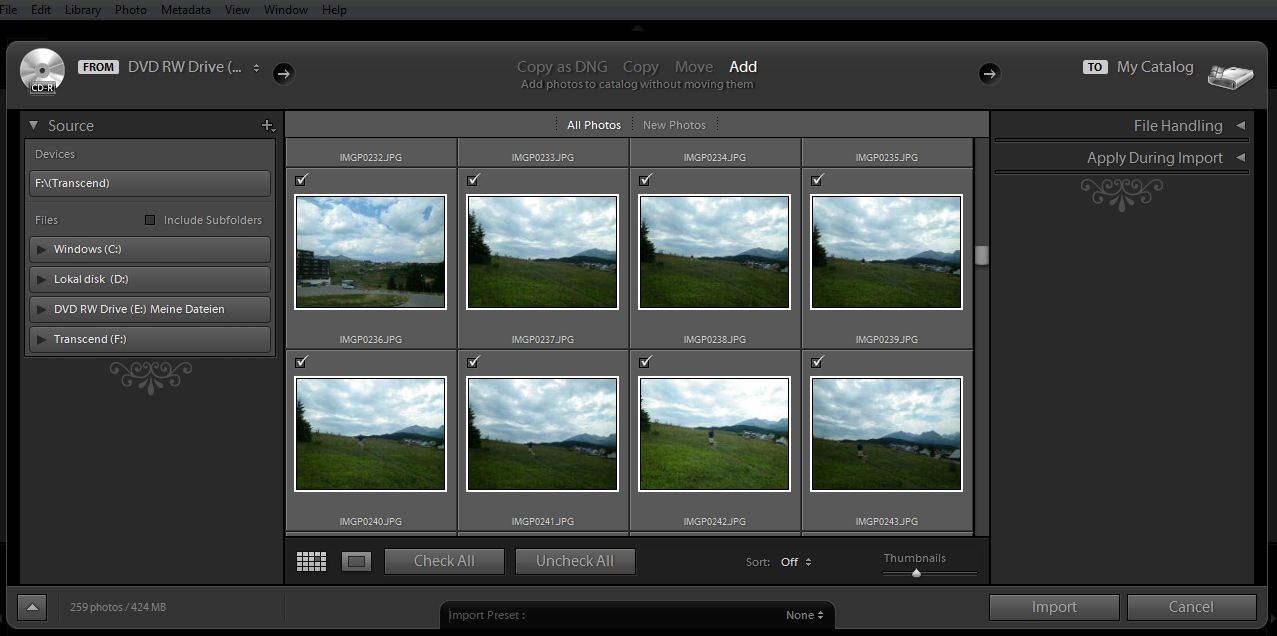Select Add import mode
1277x636 pixels.
point(743,67)
